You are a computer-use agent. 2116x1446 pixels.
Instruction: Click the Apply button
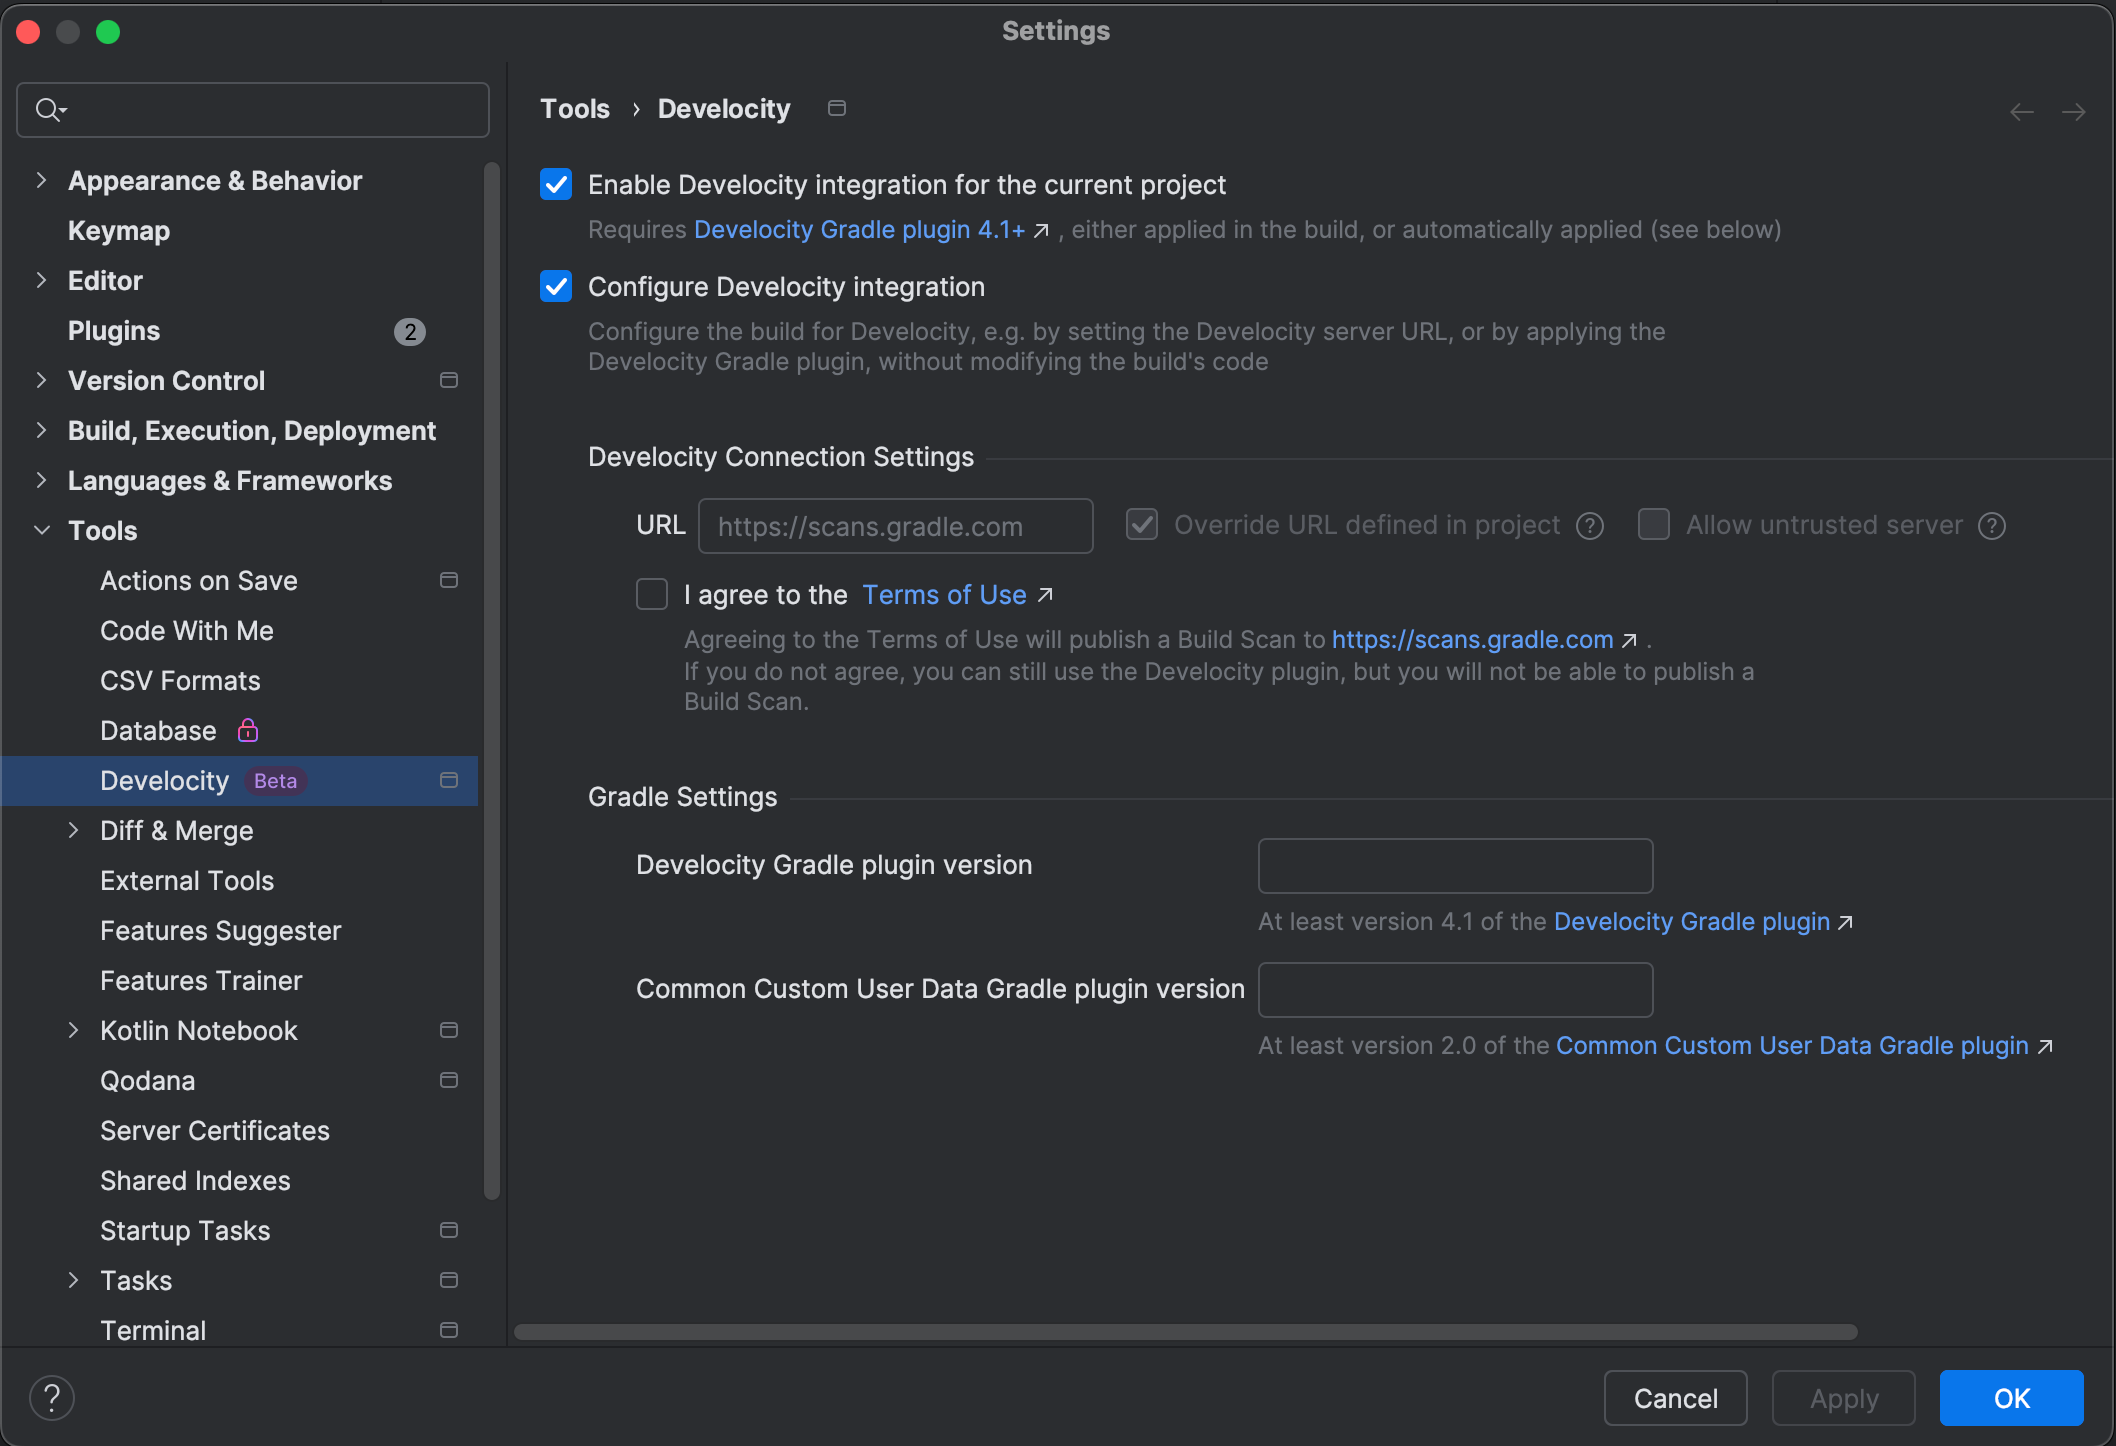(x=1844, y=1398)
